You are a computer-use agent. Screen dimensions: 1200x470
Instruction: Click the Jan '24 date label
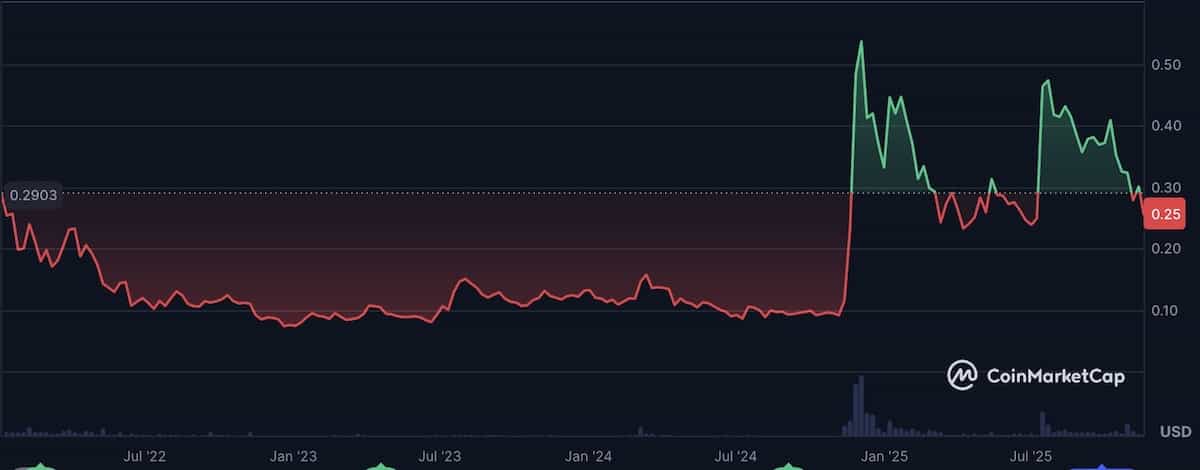tap(589, 457)
